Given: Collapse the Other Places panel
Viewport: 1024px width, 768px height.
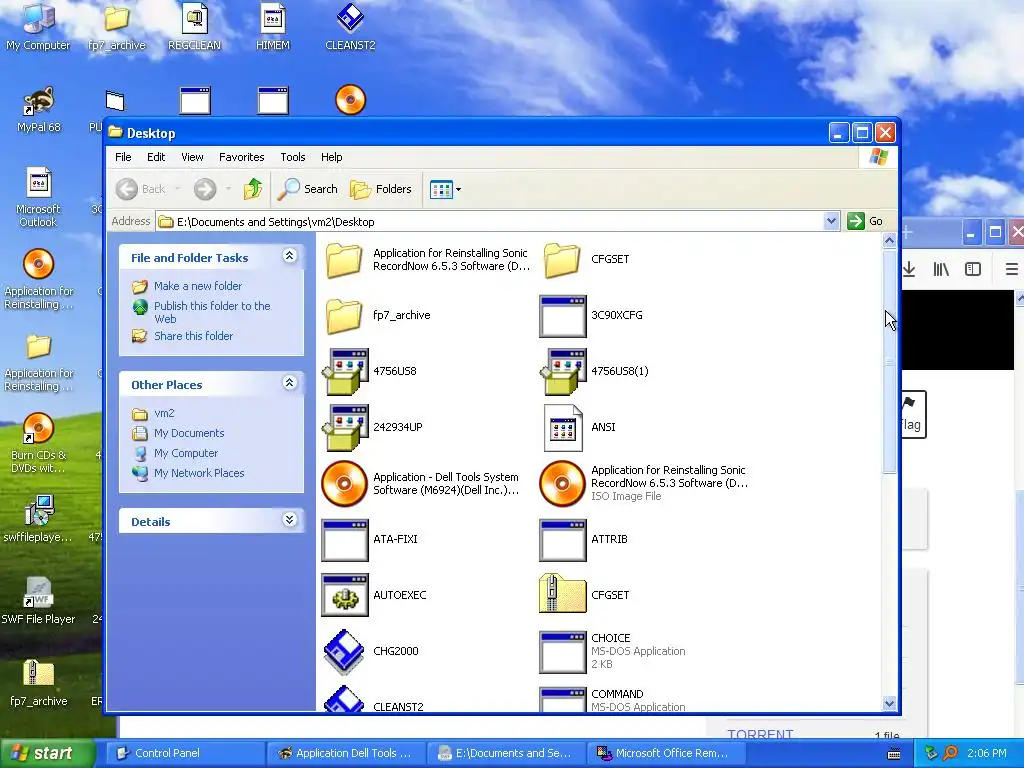Looking at the screenshot, I should tap(289, 383).
